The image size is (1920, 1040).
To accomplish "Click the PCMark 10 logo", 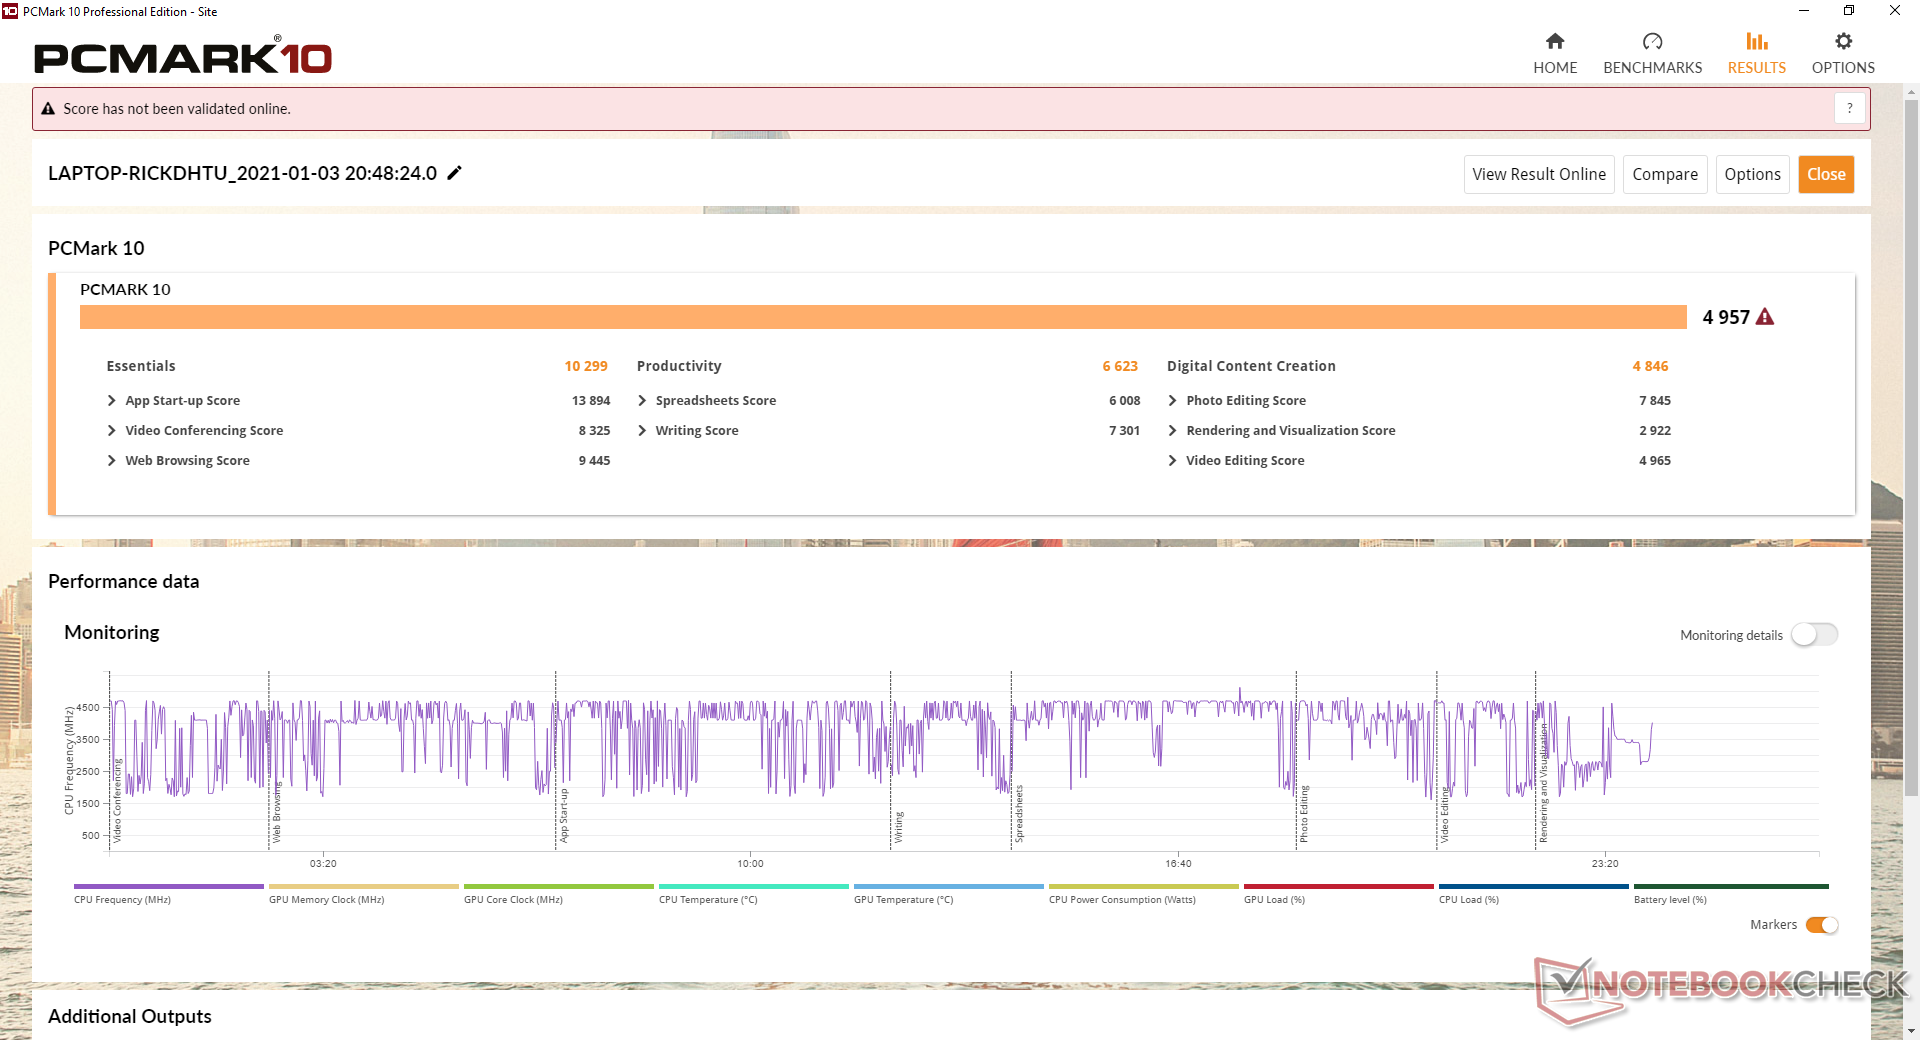I will 183,58.
